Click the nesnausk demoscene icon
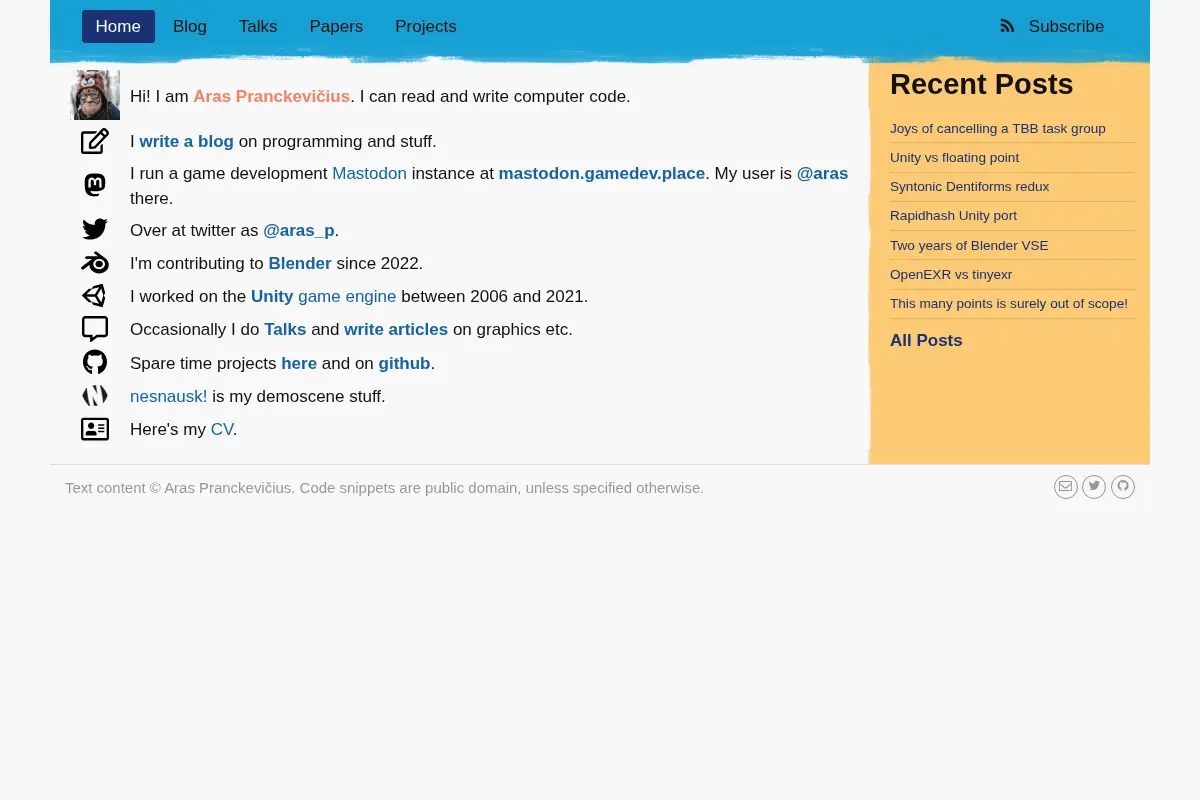This screenshot has height=800, width=1200. click(x=95, y=396)
